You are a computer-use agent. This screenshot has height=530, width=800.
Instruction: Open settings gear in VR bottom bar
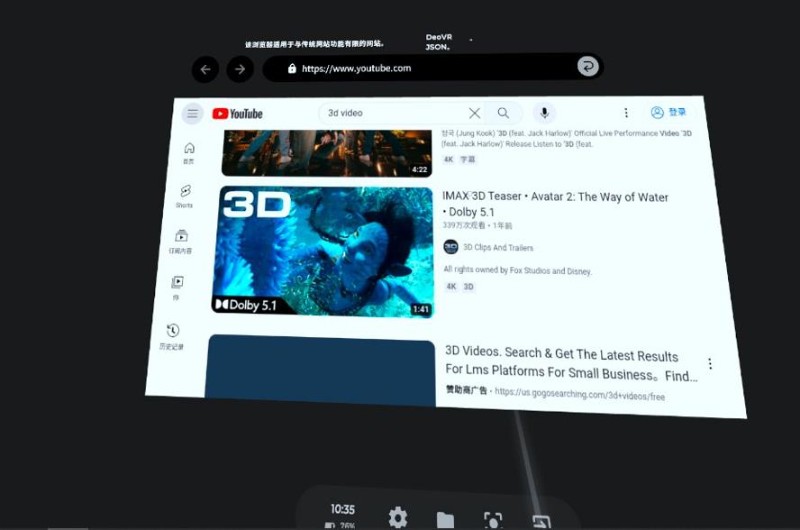(x=398, y=518)
